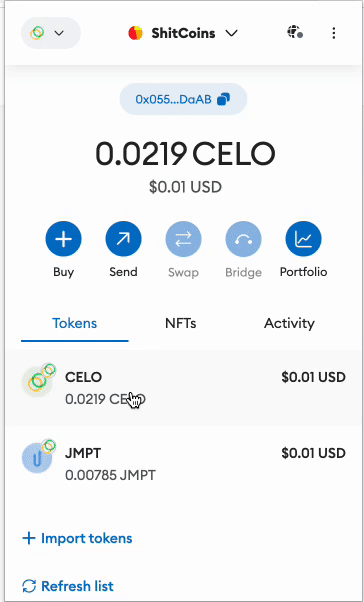The height and width of the screenshot is (602, 364).
Task: Click the Swap arrows icon
Action: [183, 239]
